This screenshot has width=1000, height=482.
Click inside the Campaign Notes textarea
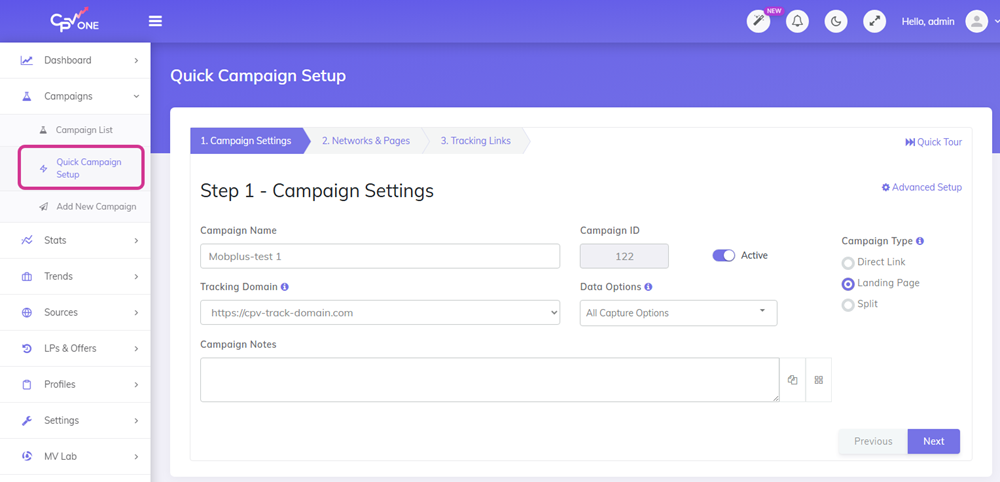(490, 379)
